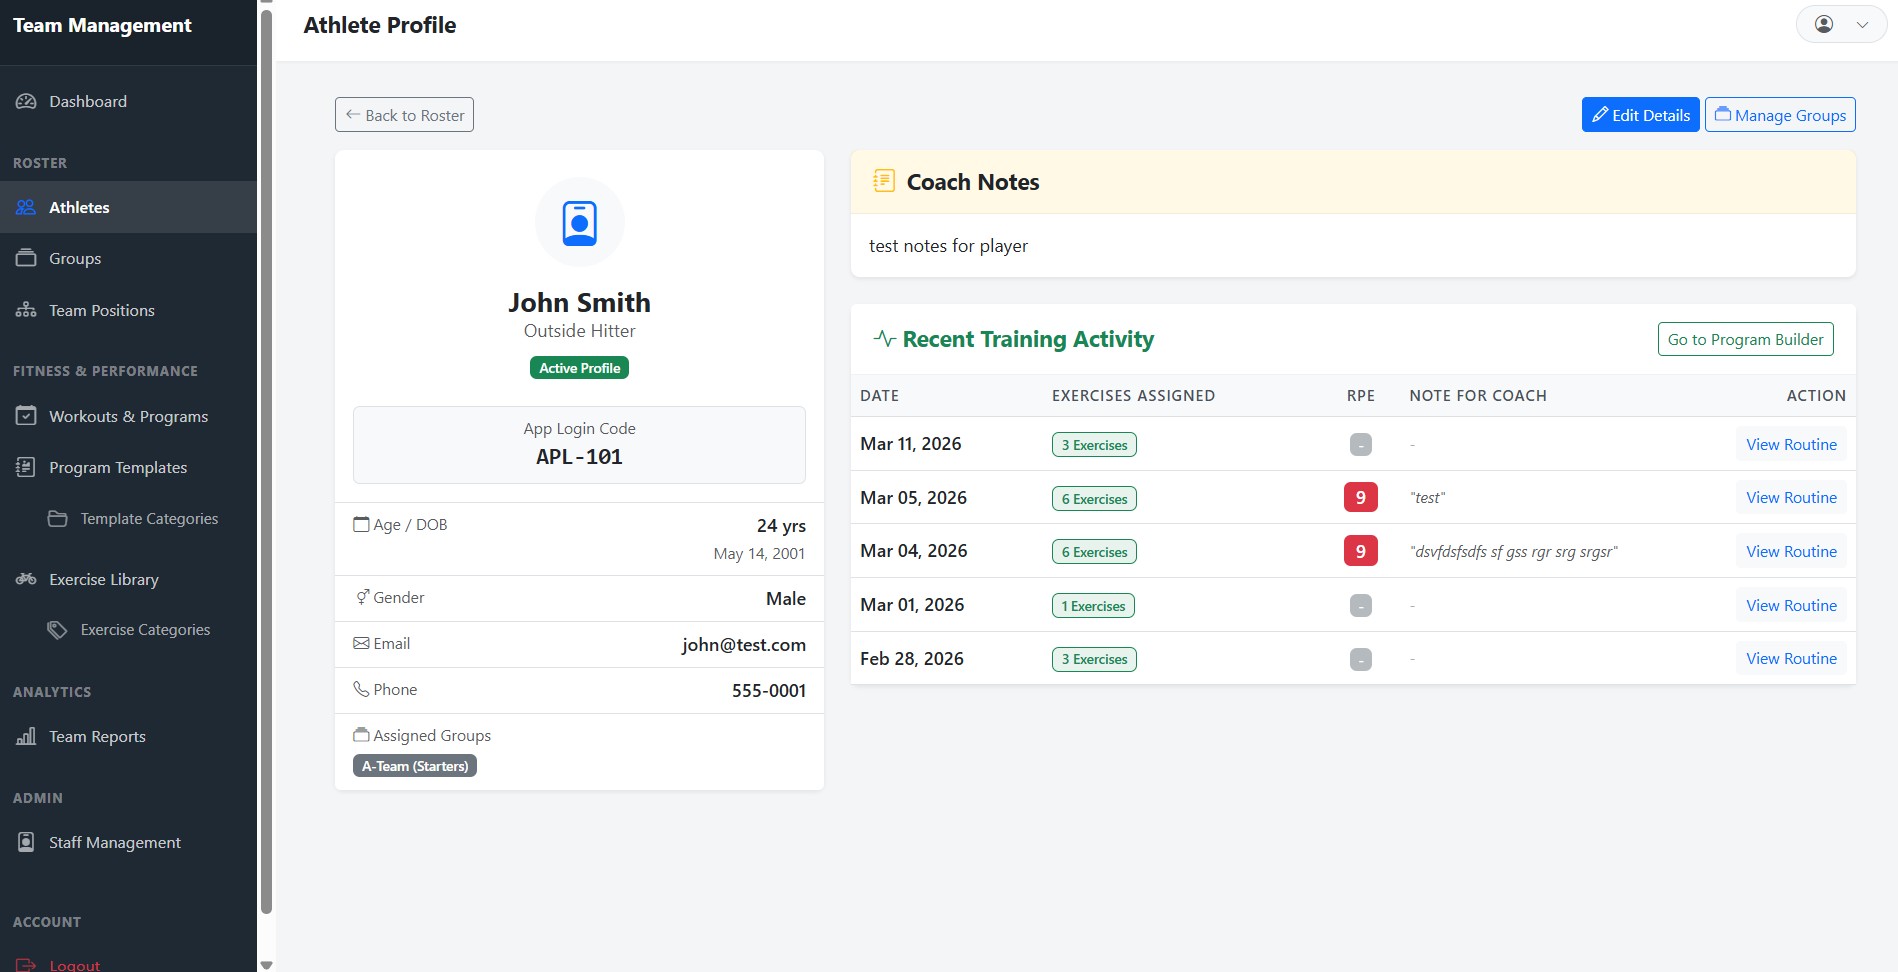
Task: Click Go to Program Builder button
Action: pyautogui.click(x=1745, y=339)
